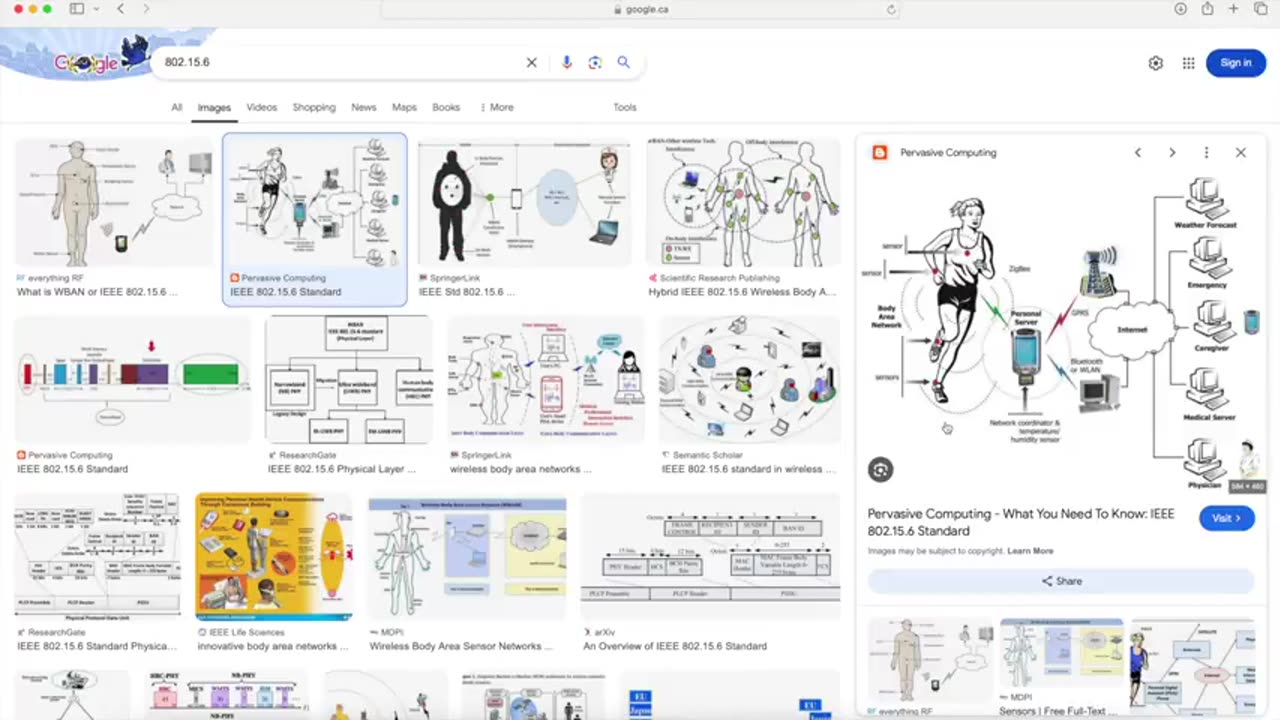Open SpringerLink wireless body area networks result
This screenshot has width=1280, height=720.
545,379
